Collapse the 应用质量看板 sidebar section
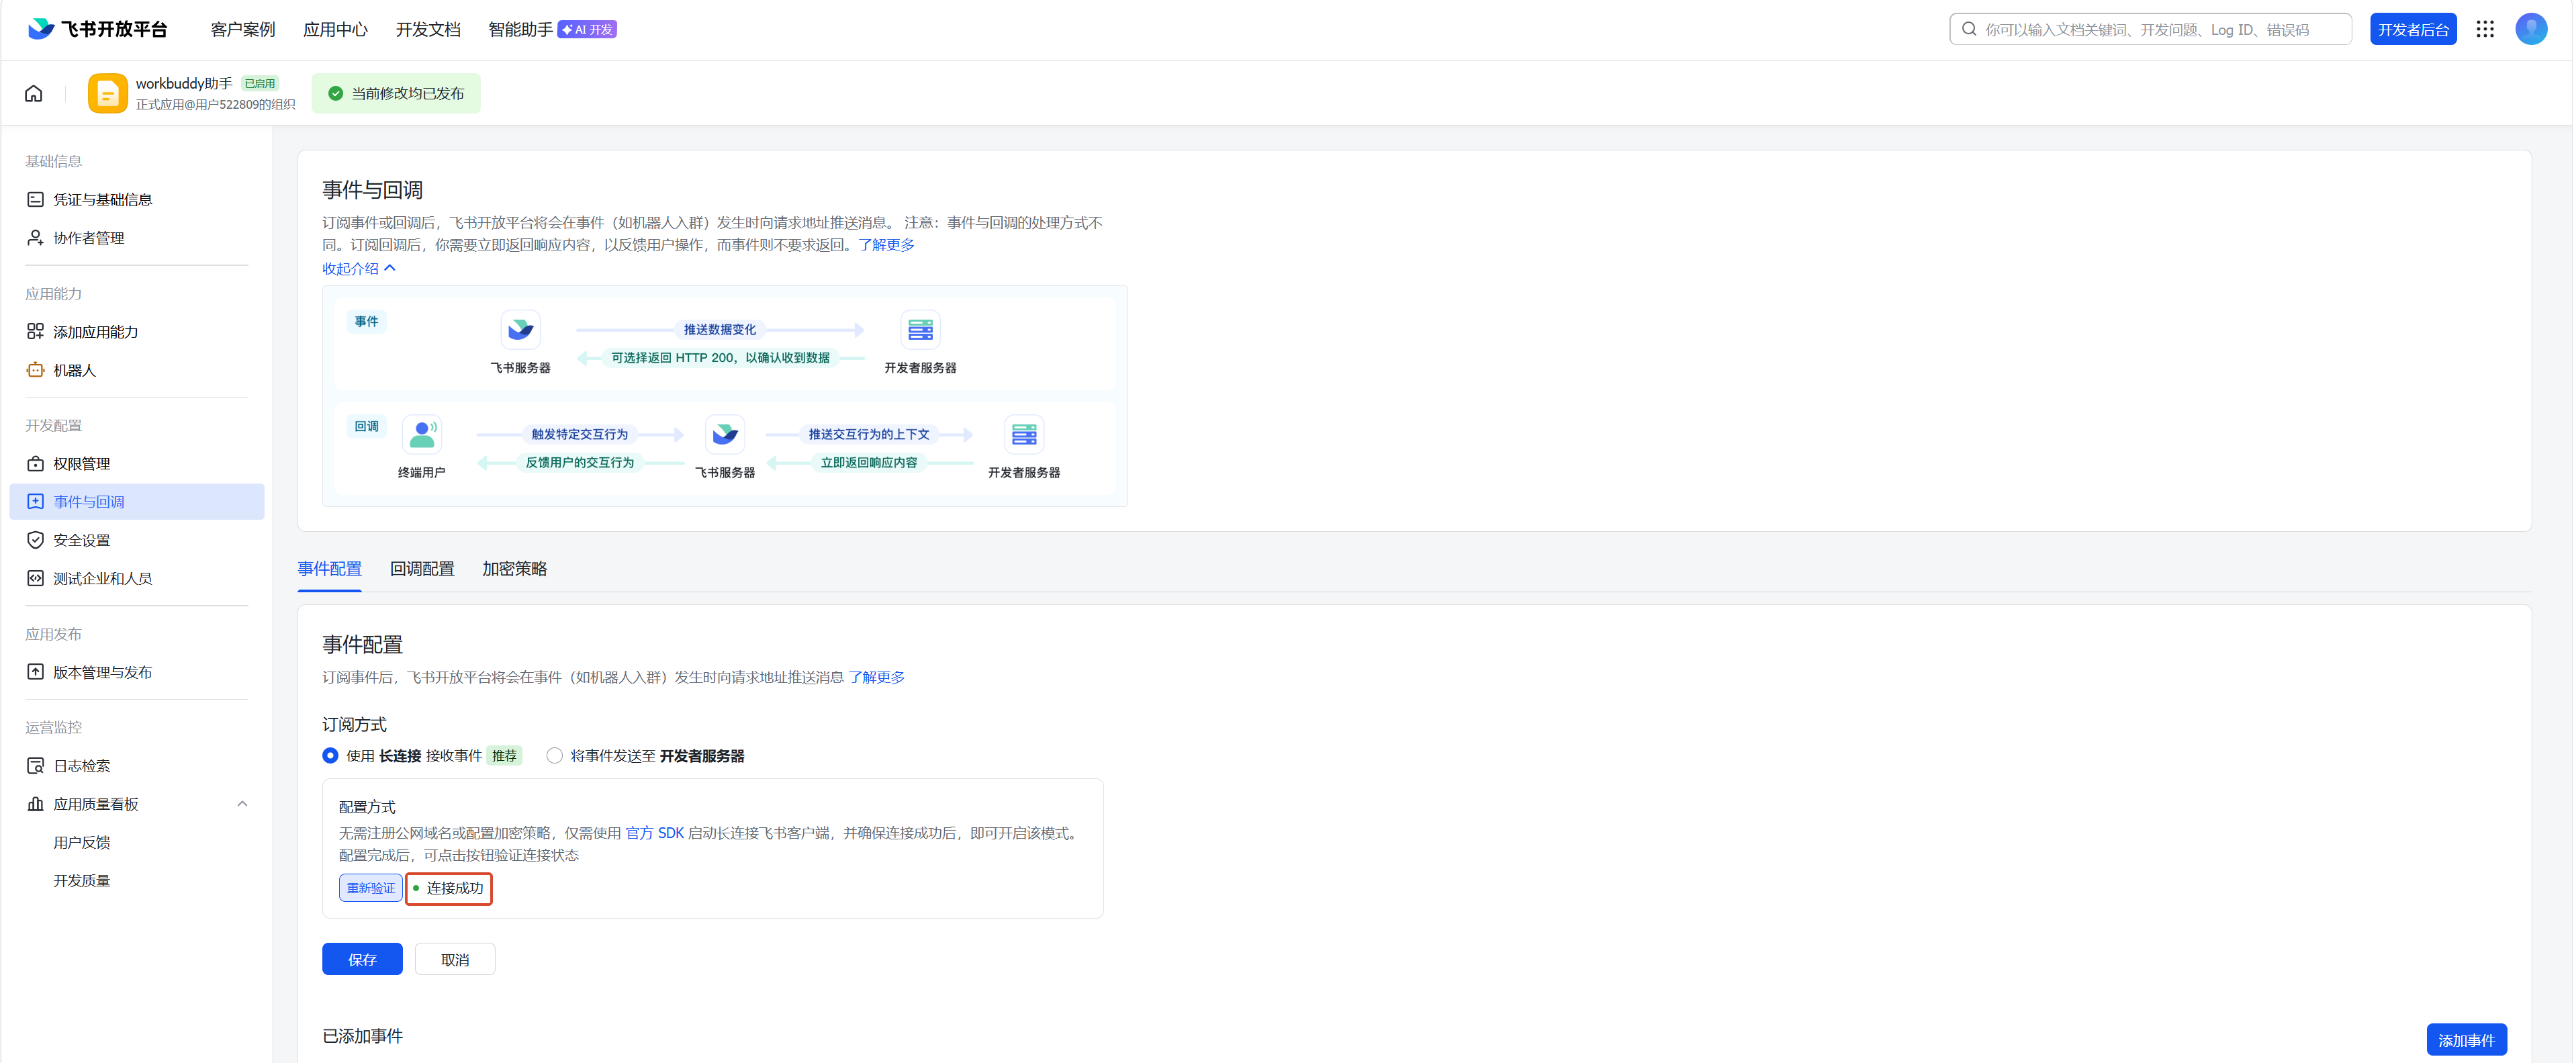This screenshot has height=1063, width=2576. (242, 804)
